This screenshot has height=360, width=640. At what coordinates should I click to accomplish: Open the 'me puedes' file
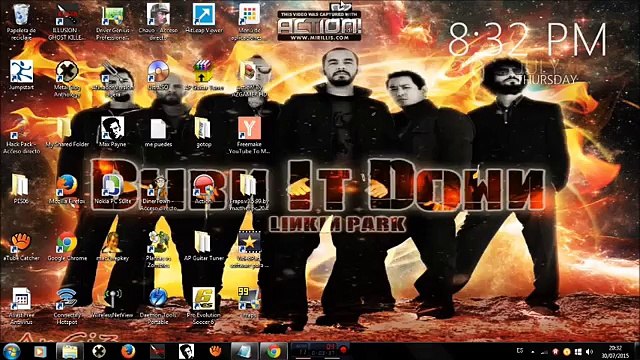[158, 133]
